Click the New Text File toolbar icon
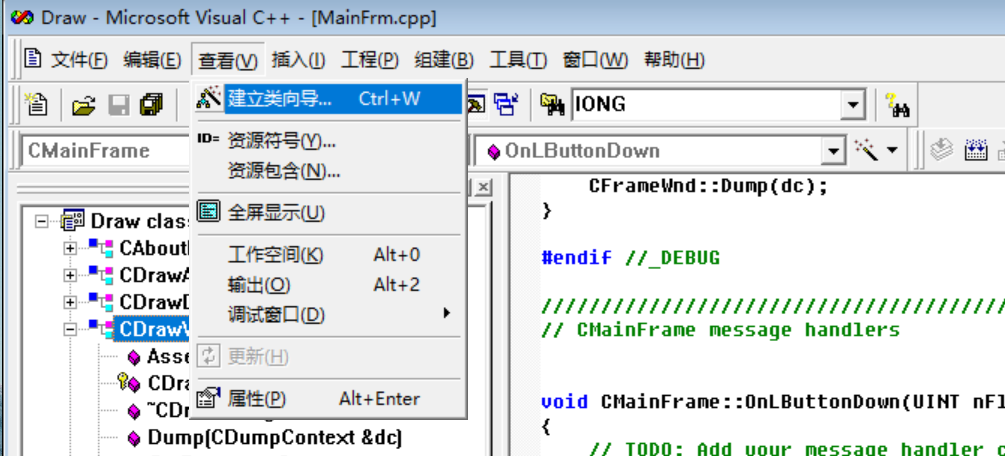Screen dimensions: 1005x456 [x=36, y=105]
